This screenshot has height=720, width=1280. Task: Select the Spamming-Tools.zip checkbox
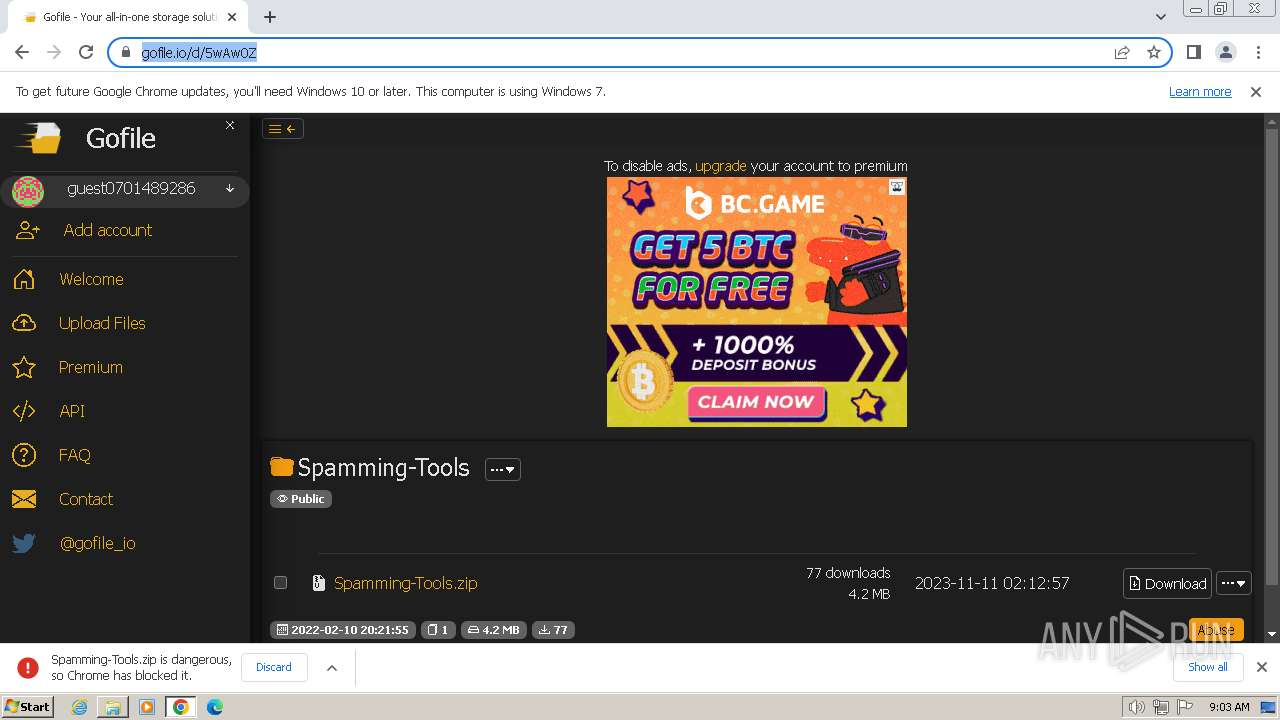pos(280,583)
